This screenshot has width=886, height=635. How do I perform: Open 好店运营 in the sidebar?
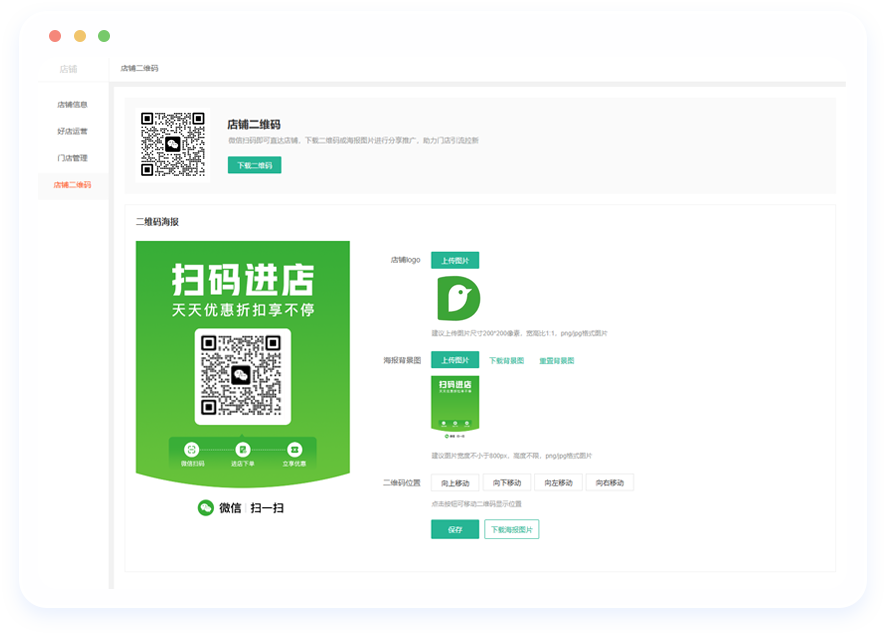72,131
